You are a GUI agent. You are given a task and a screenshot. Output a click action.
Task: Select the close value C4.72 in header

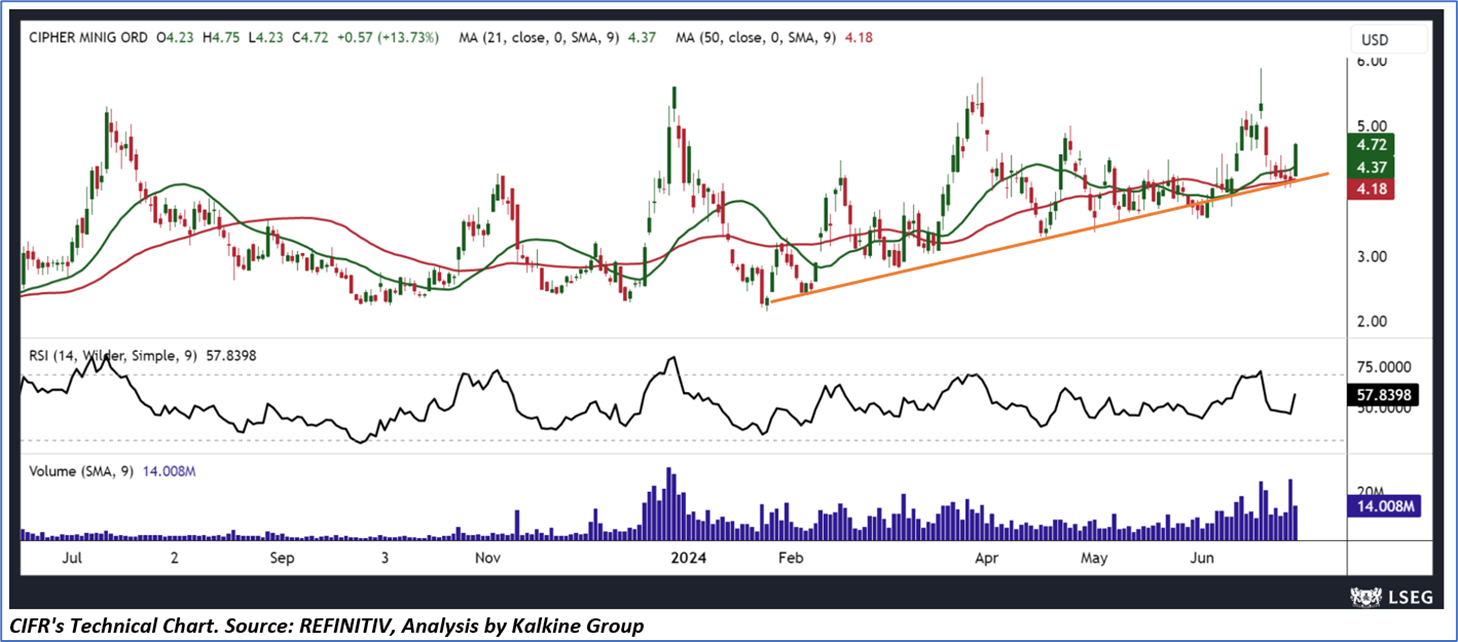click(310, 38)
